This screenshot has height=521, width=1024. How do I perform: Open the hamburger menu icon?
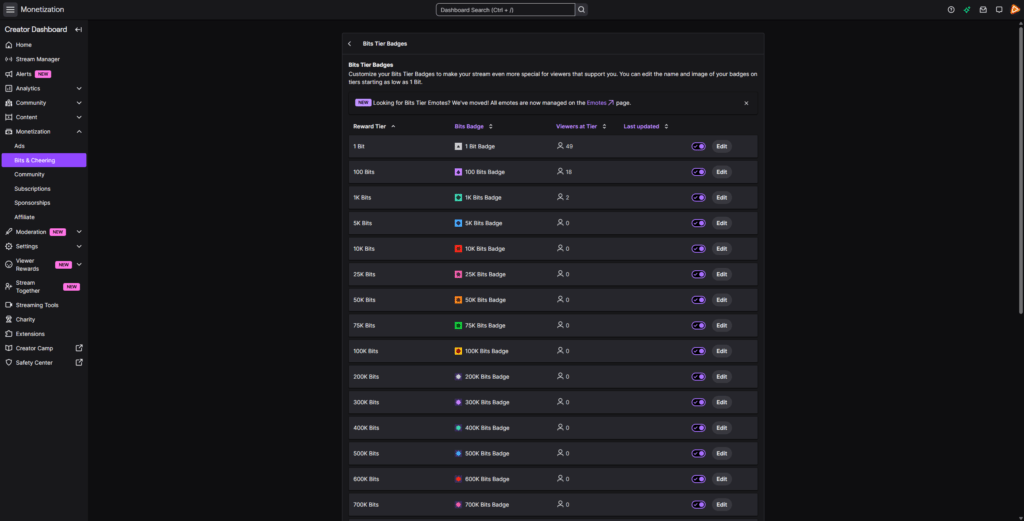point(10,9)
